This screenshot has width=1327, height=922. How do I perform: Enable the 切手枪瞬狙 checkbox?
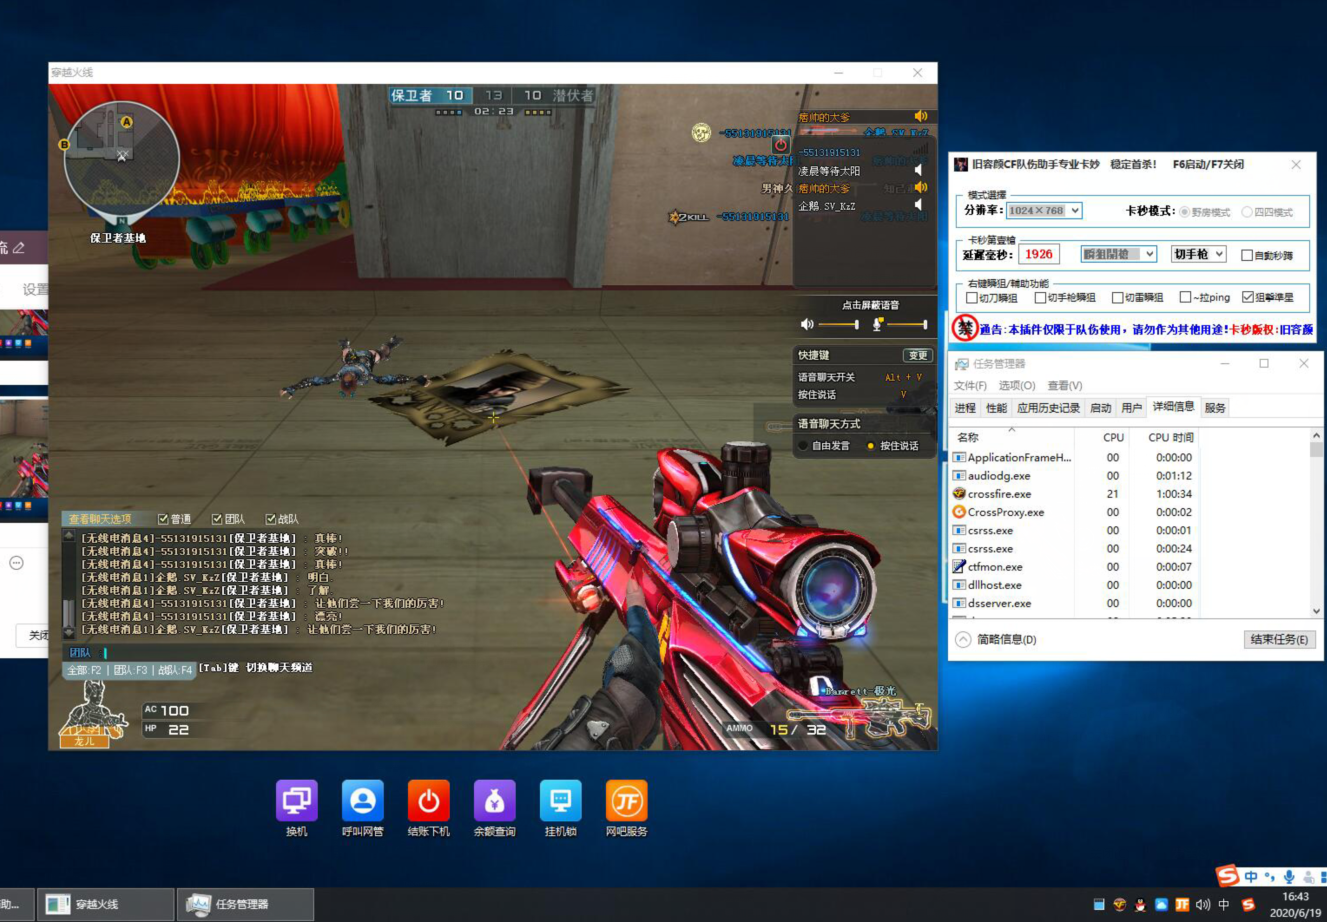[x=1040, y=297]
